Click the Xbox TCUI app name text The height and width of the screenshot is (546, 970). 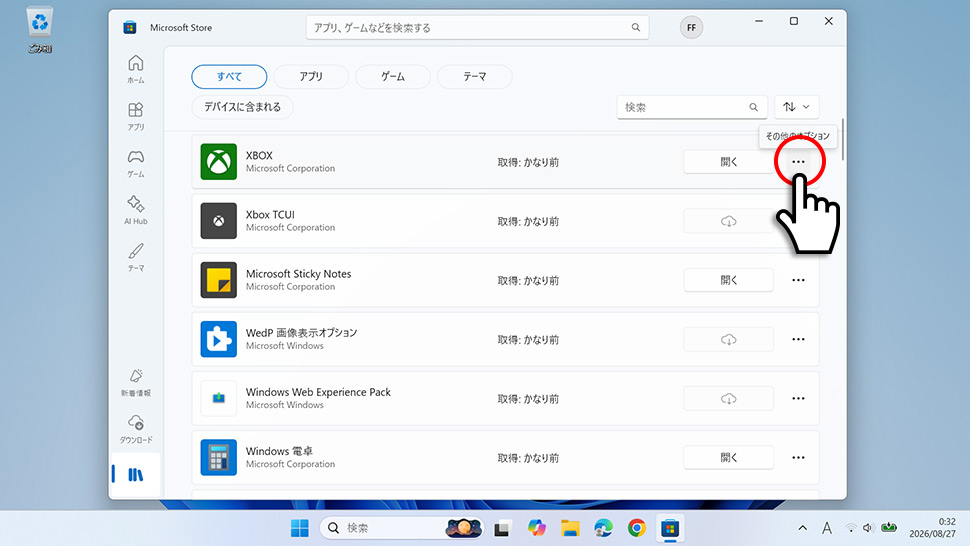coord(270,215)
